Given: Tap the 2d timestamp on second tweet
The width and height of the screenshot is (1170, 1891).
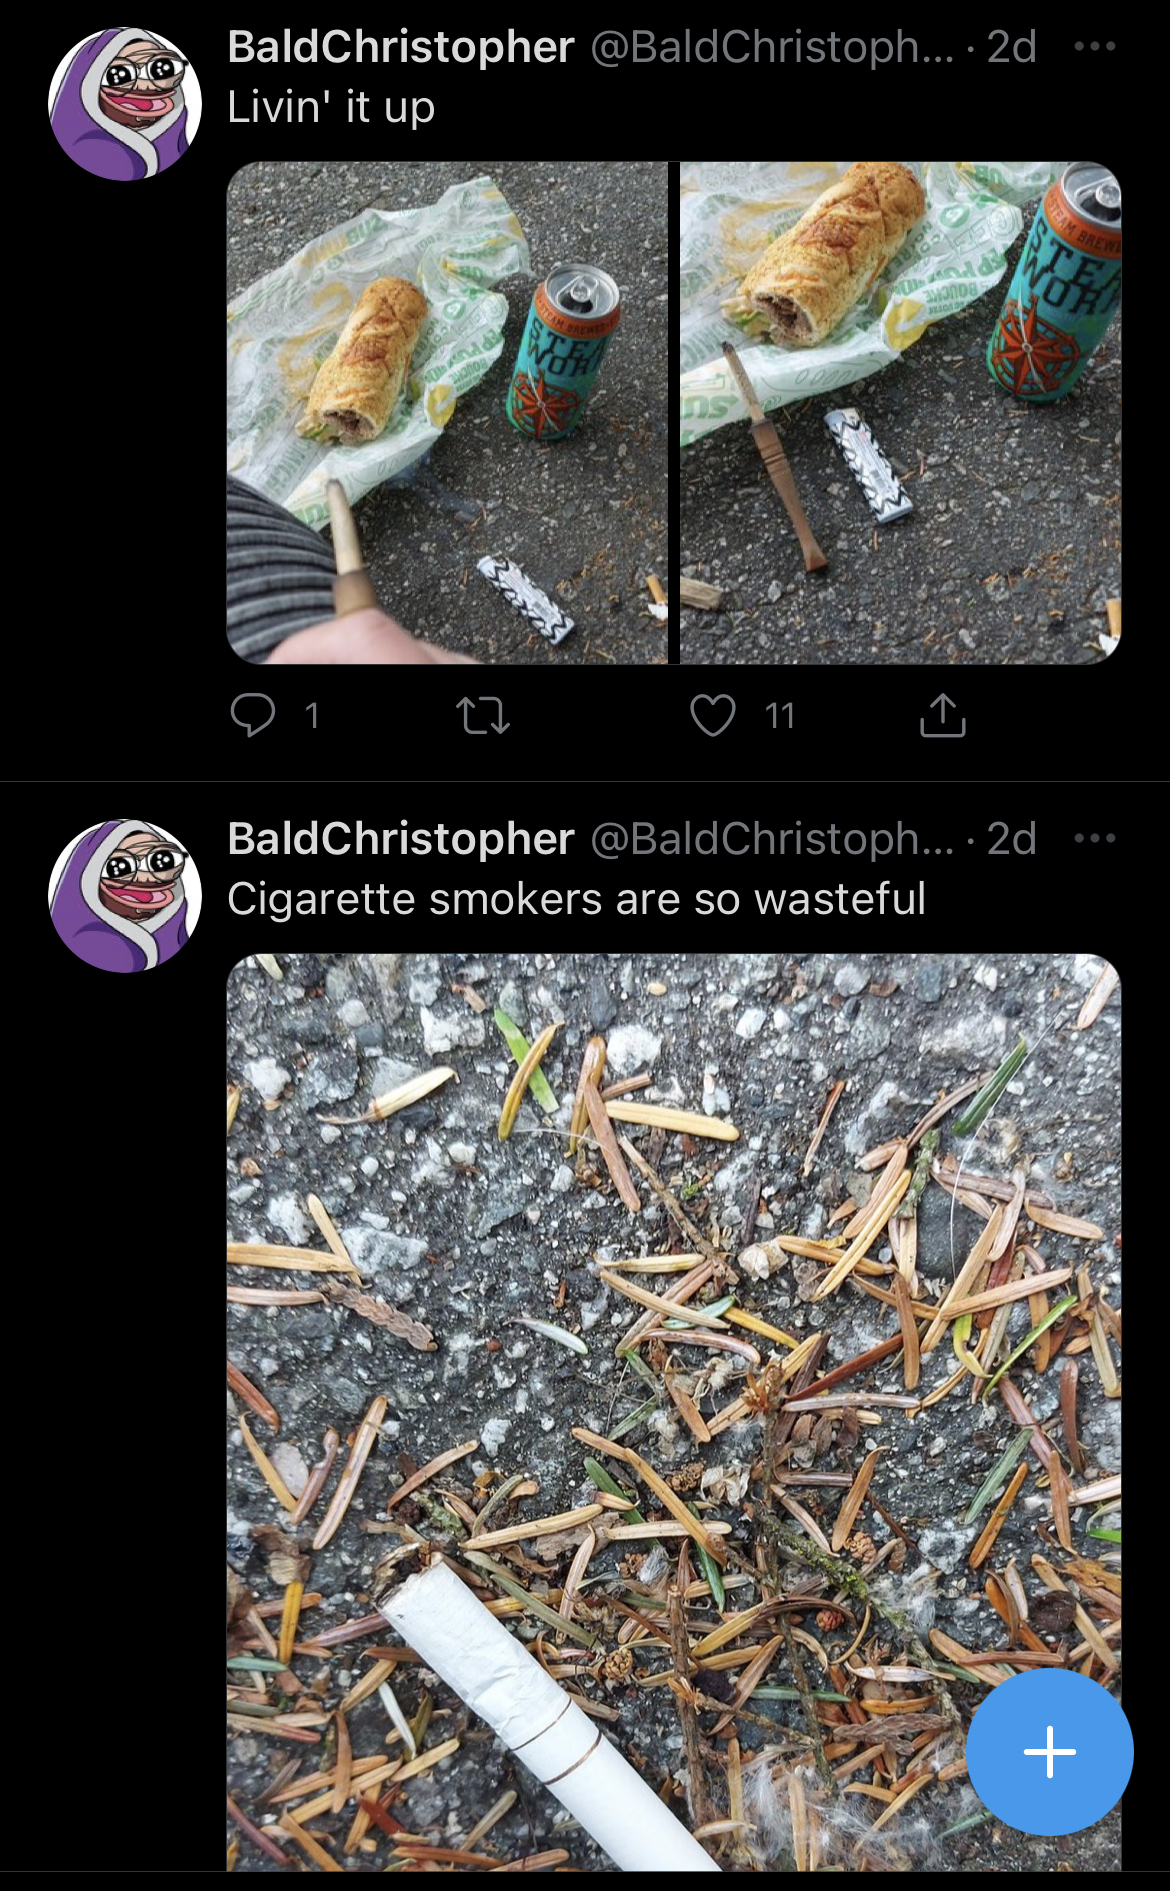Looking at the screenshot, I should pyautogui.click(x=1012, y=839).
